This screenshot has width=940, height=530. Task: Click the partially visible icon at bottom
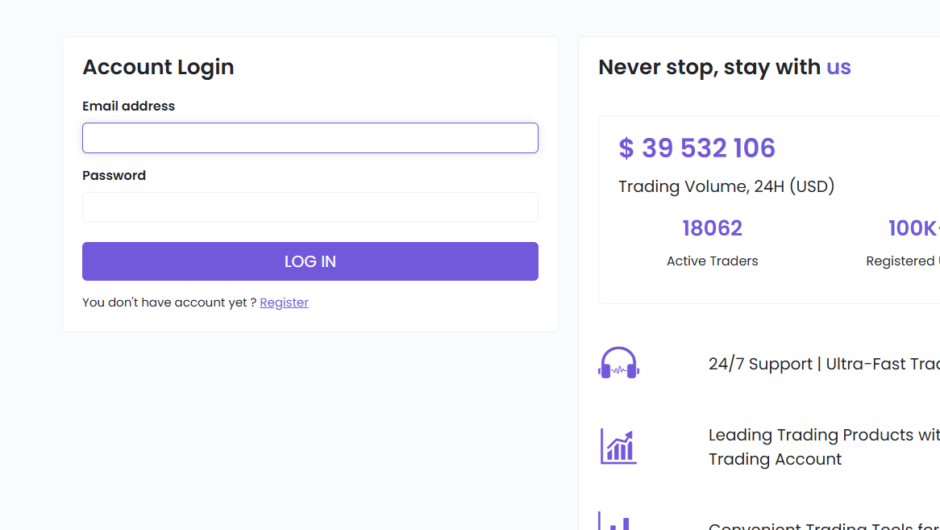pyautogui.click(x=616, y=521)
